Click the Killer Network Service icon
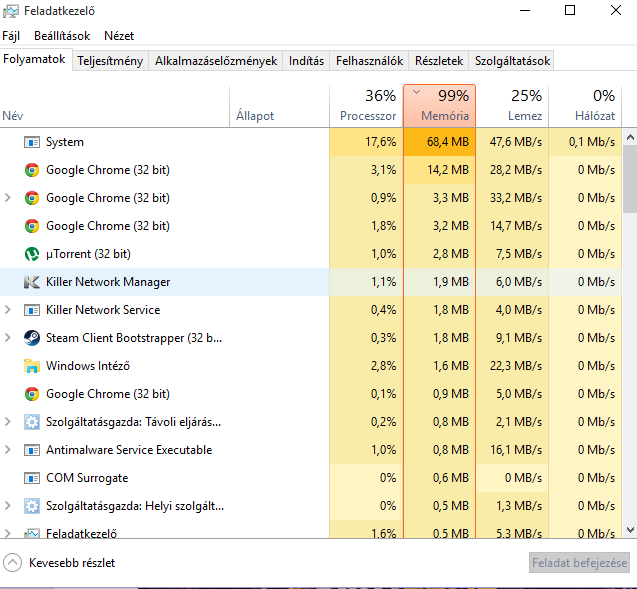This screenshot has width=637, height=589. (x=32, y=310)
